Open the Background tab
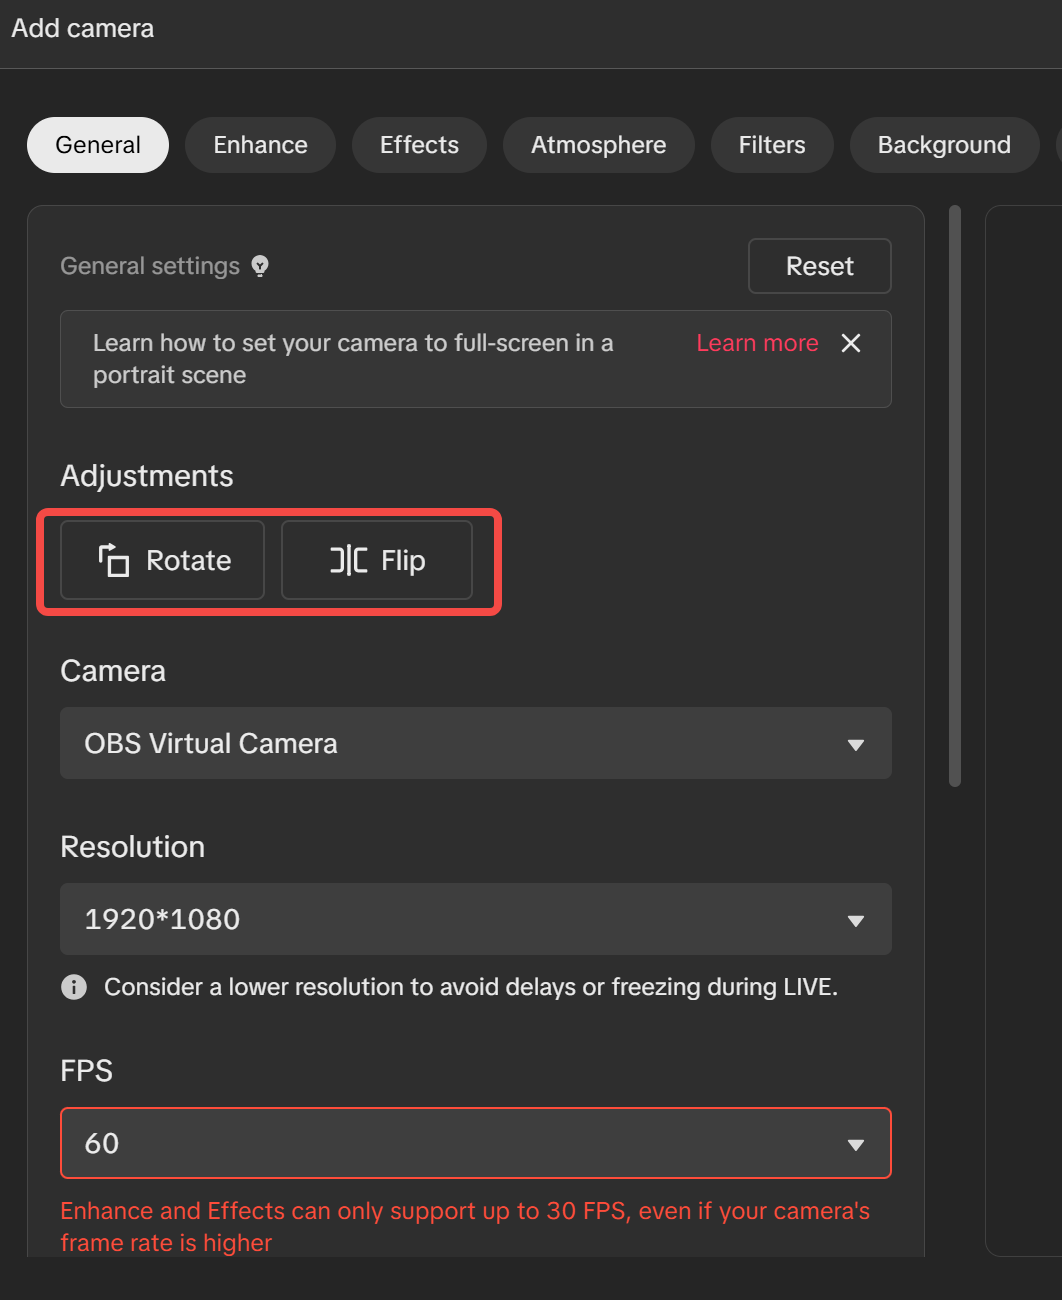This screenshot has width=1062, height=1300. (x=944, y=145)
